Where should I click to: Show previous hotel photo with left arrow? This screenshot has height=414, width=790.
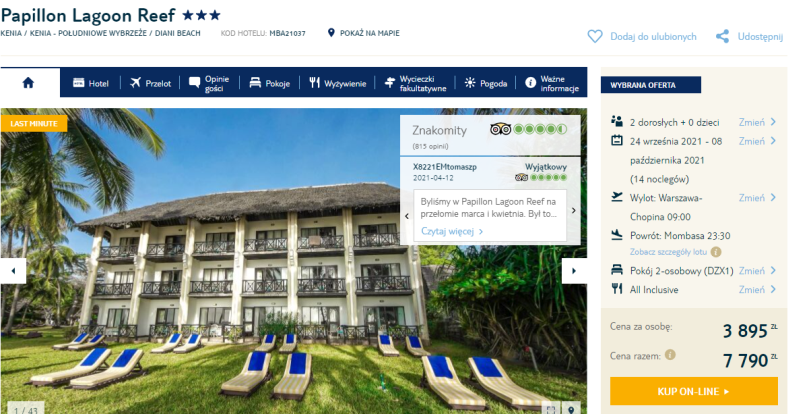13,271
